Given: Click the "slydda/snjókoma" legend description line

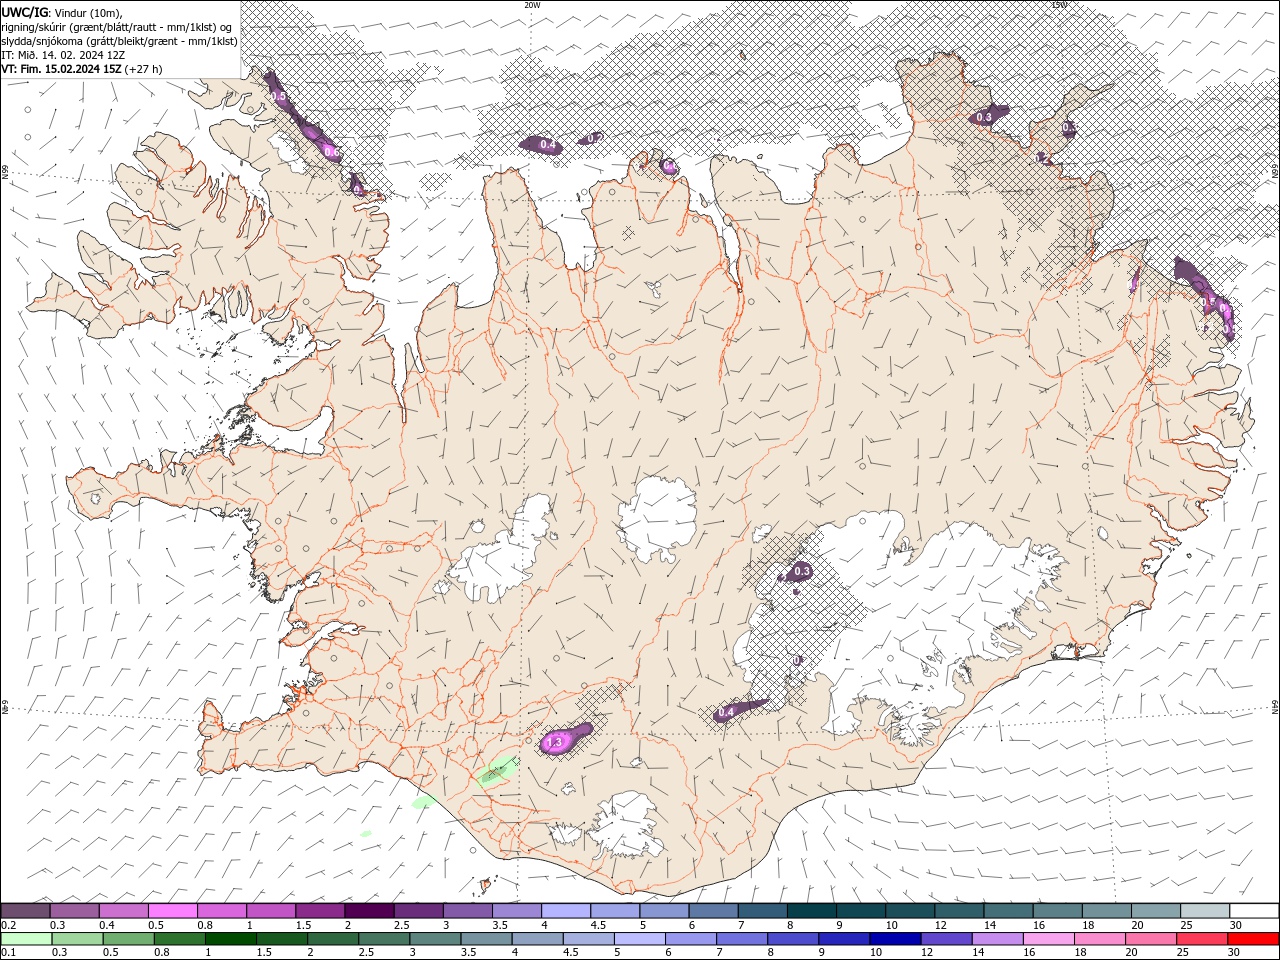Looking at the screenshot, I should (120, 41).
